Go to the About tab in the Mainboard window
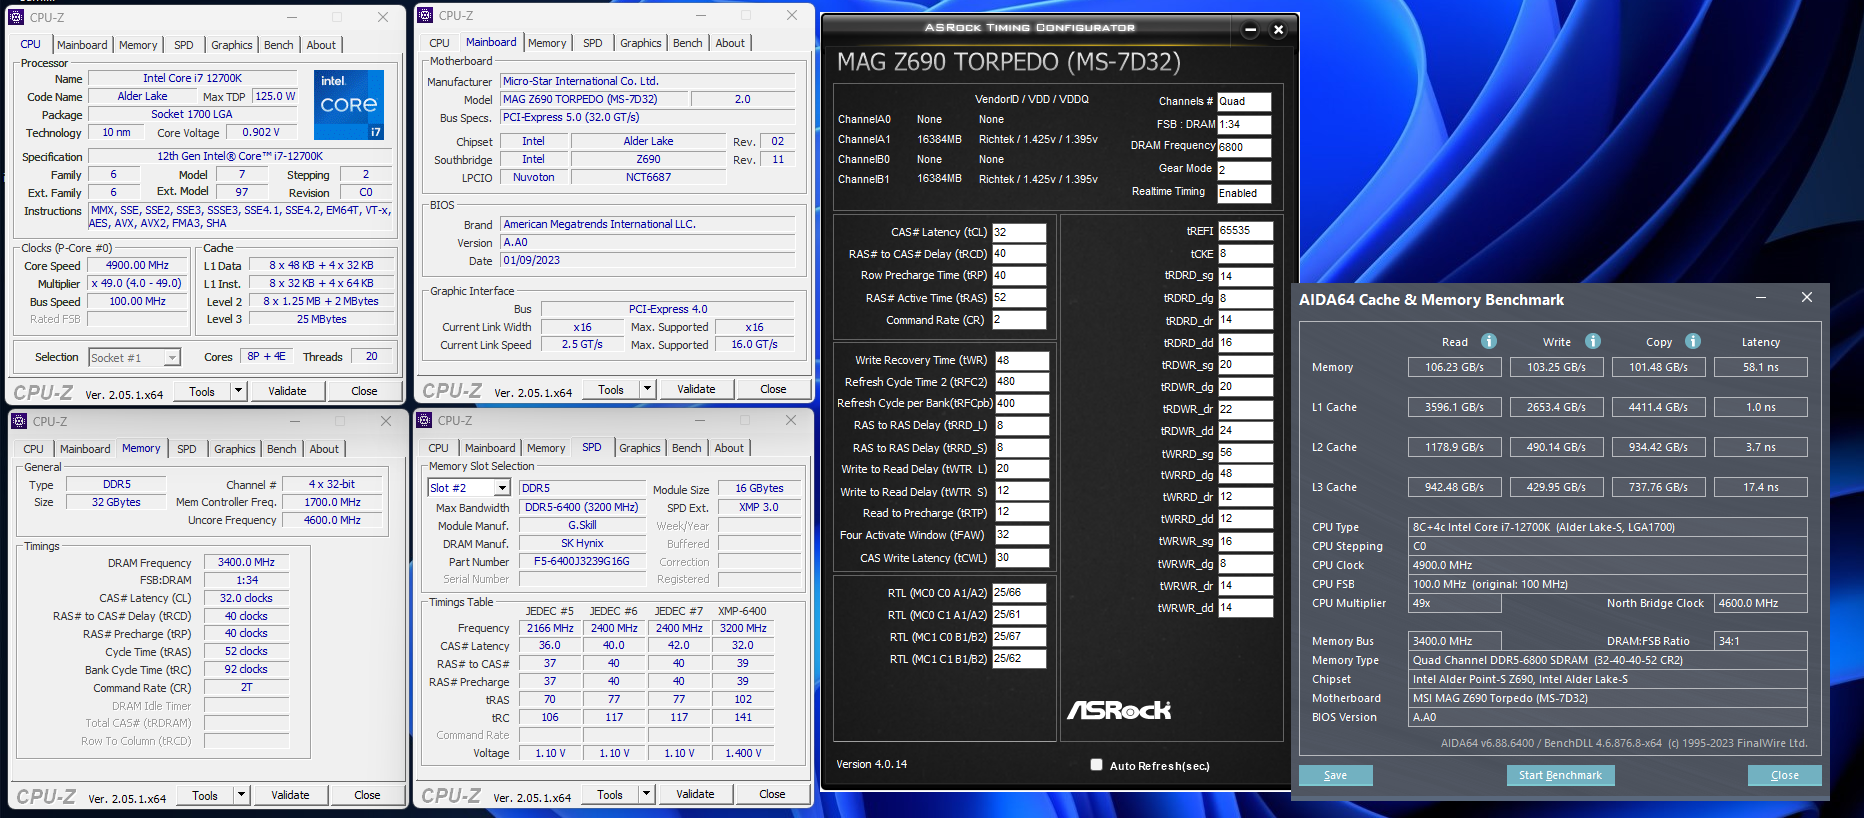 (730, 43)
